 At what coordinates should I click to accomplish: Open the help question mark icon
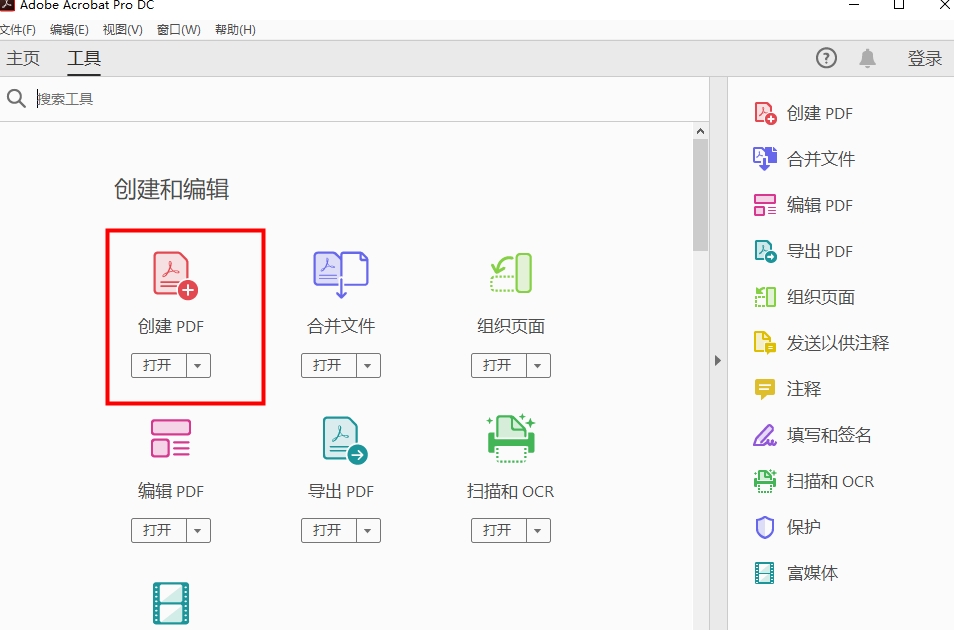(x=826, y=58)
